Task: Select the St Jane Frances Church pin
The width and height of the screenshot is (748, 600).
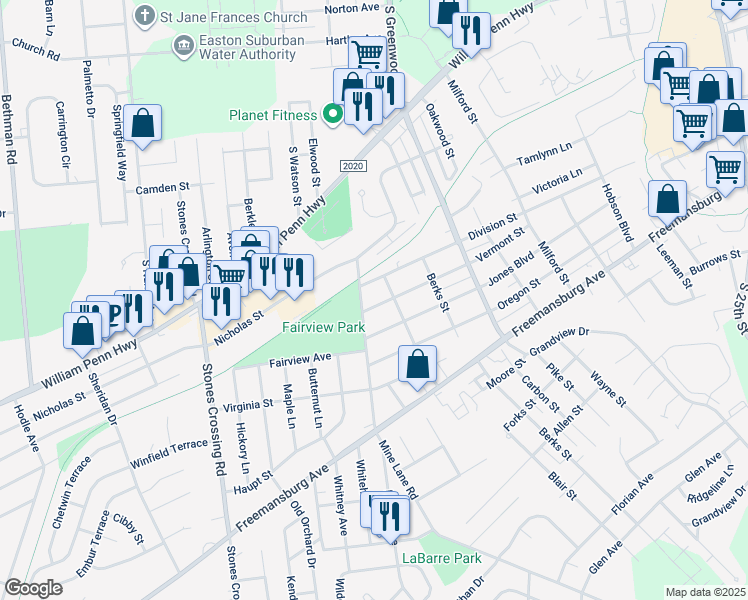Action: 144,16
